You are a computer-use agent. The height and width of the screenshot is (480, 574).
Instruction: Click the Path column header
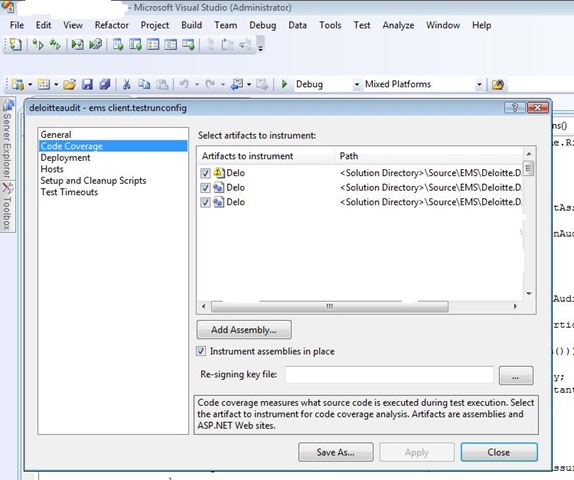(x=429, y=156)
